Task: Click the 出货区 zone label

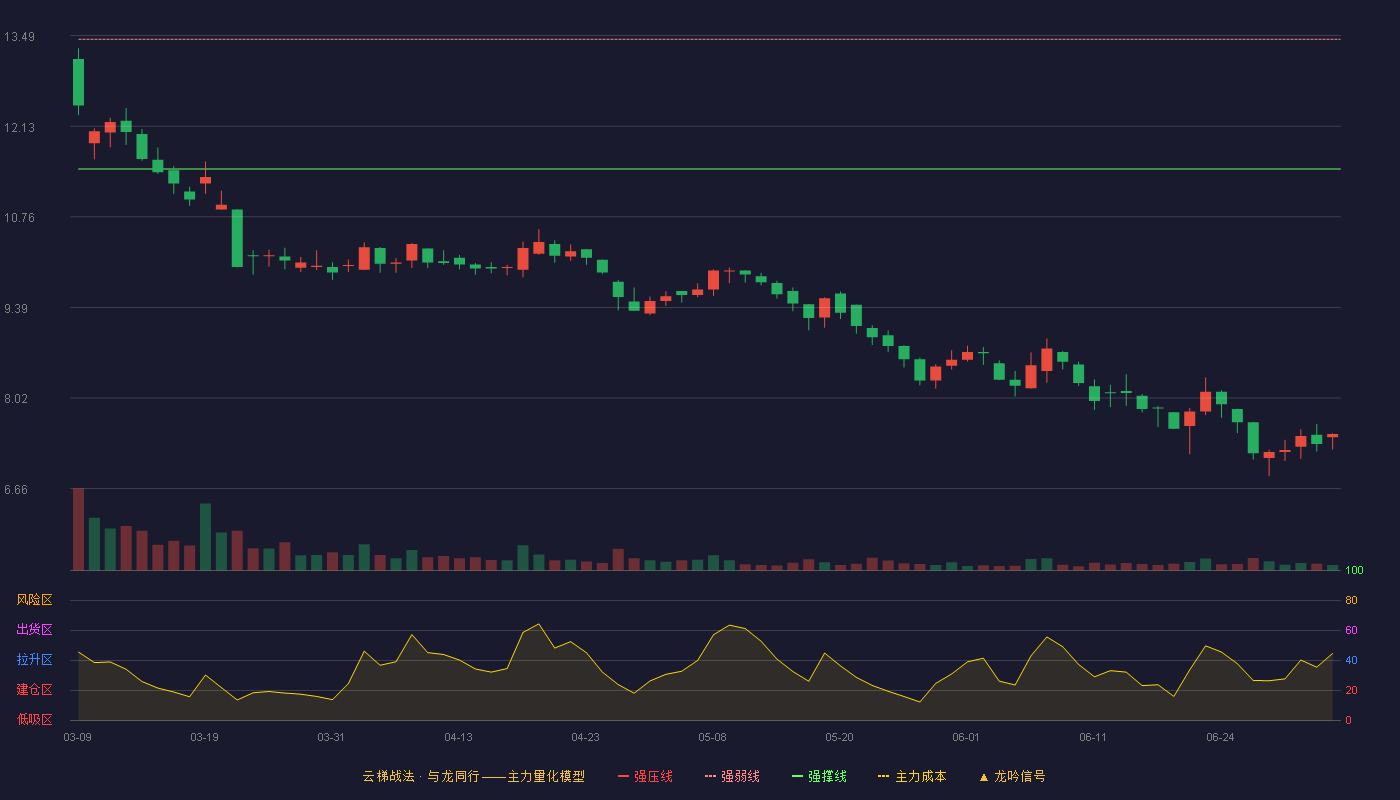Action: pos(34,630)
